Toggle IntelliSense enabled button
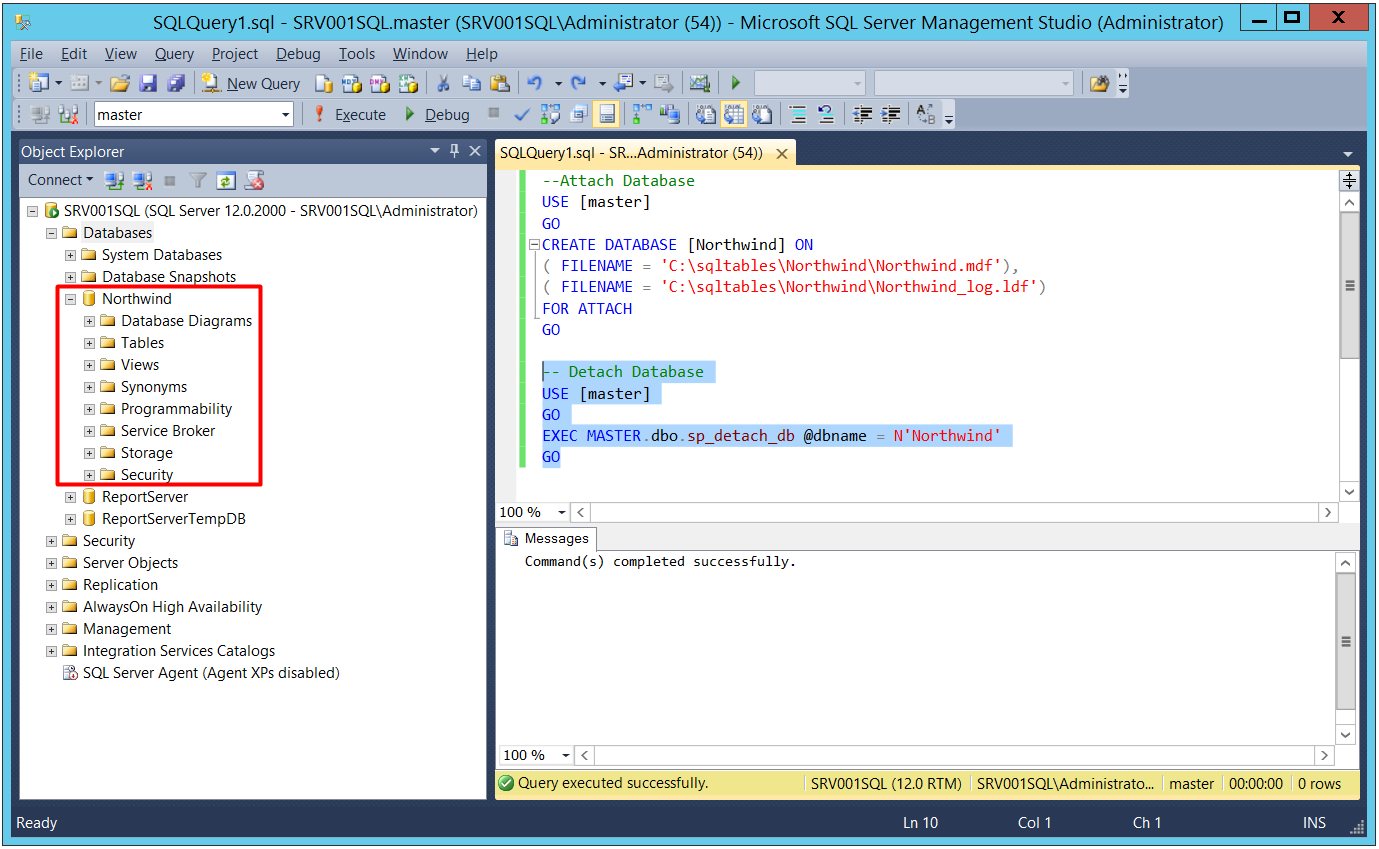The image size is (1379, 849). (x=606, y=114)
